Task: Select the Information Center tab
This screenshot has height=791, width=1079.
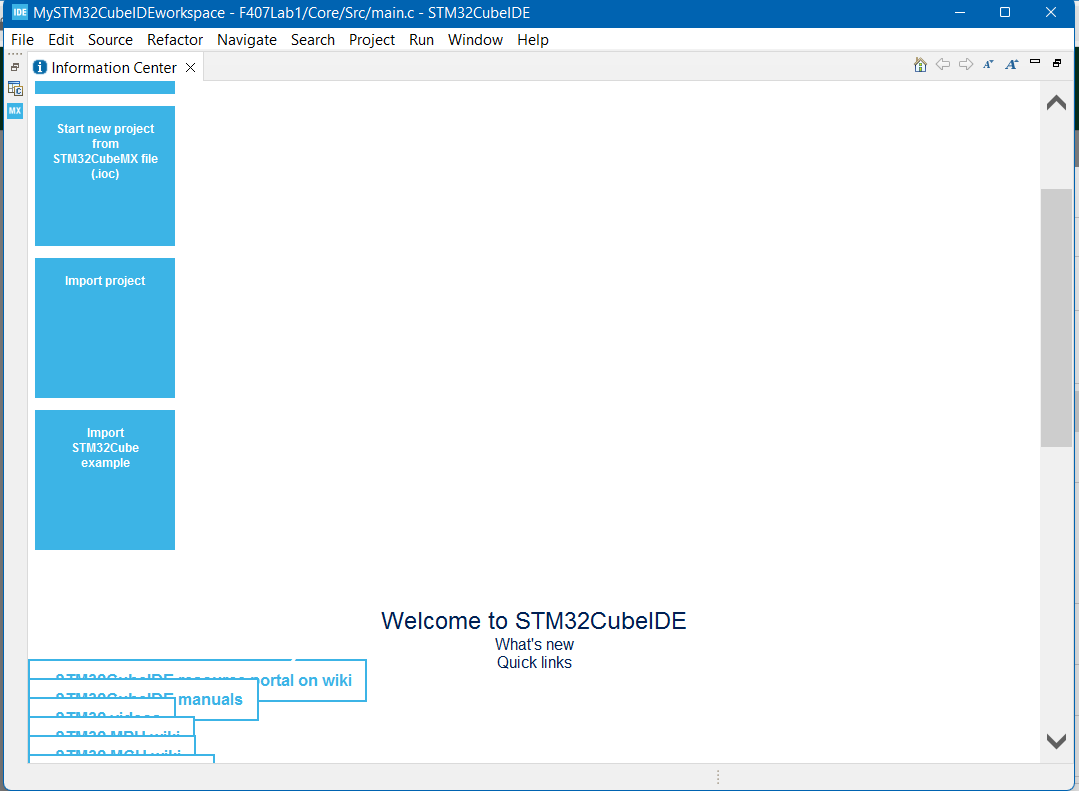Action: (110, 67)
